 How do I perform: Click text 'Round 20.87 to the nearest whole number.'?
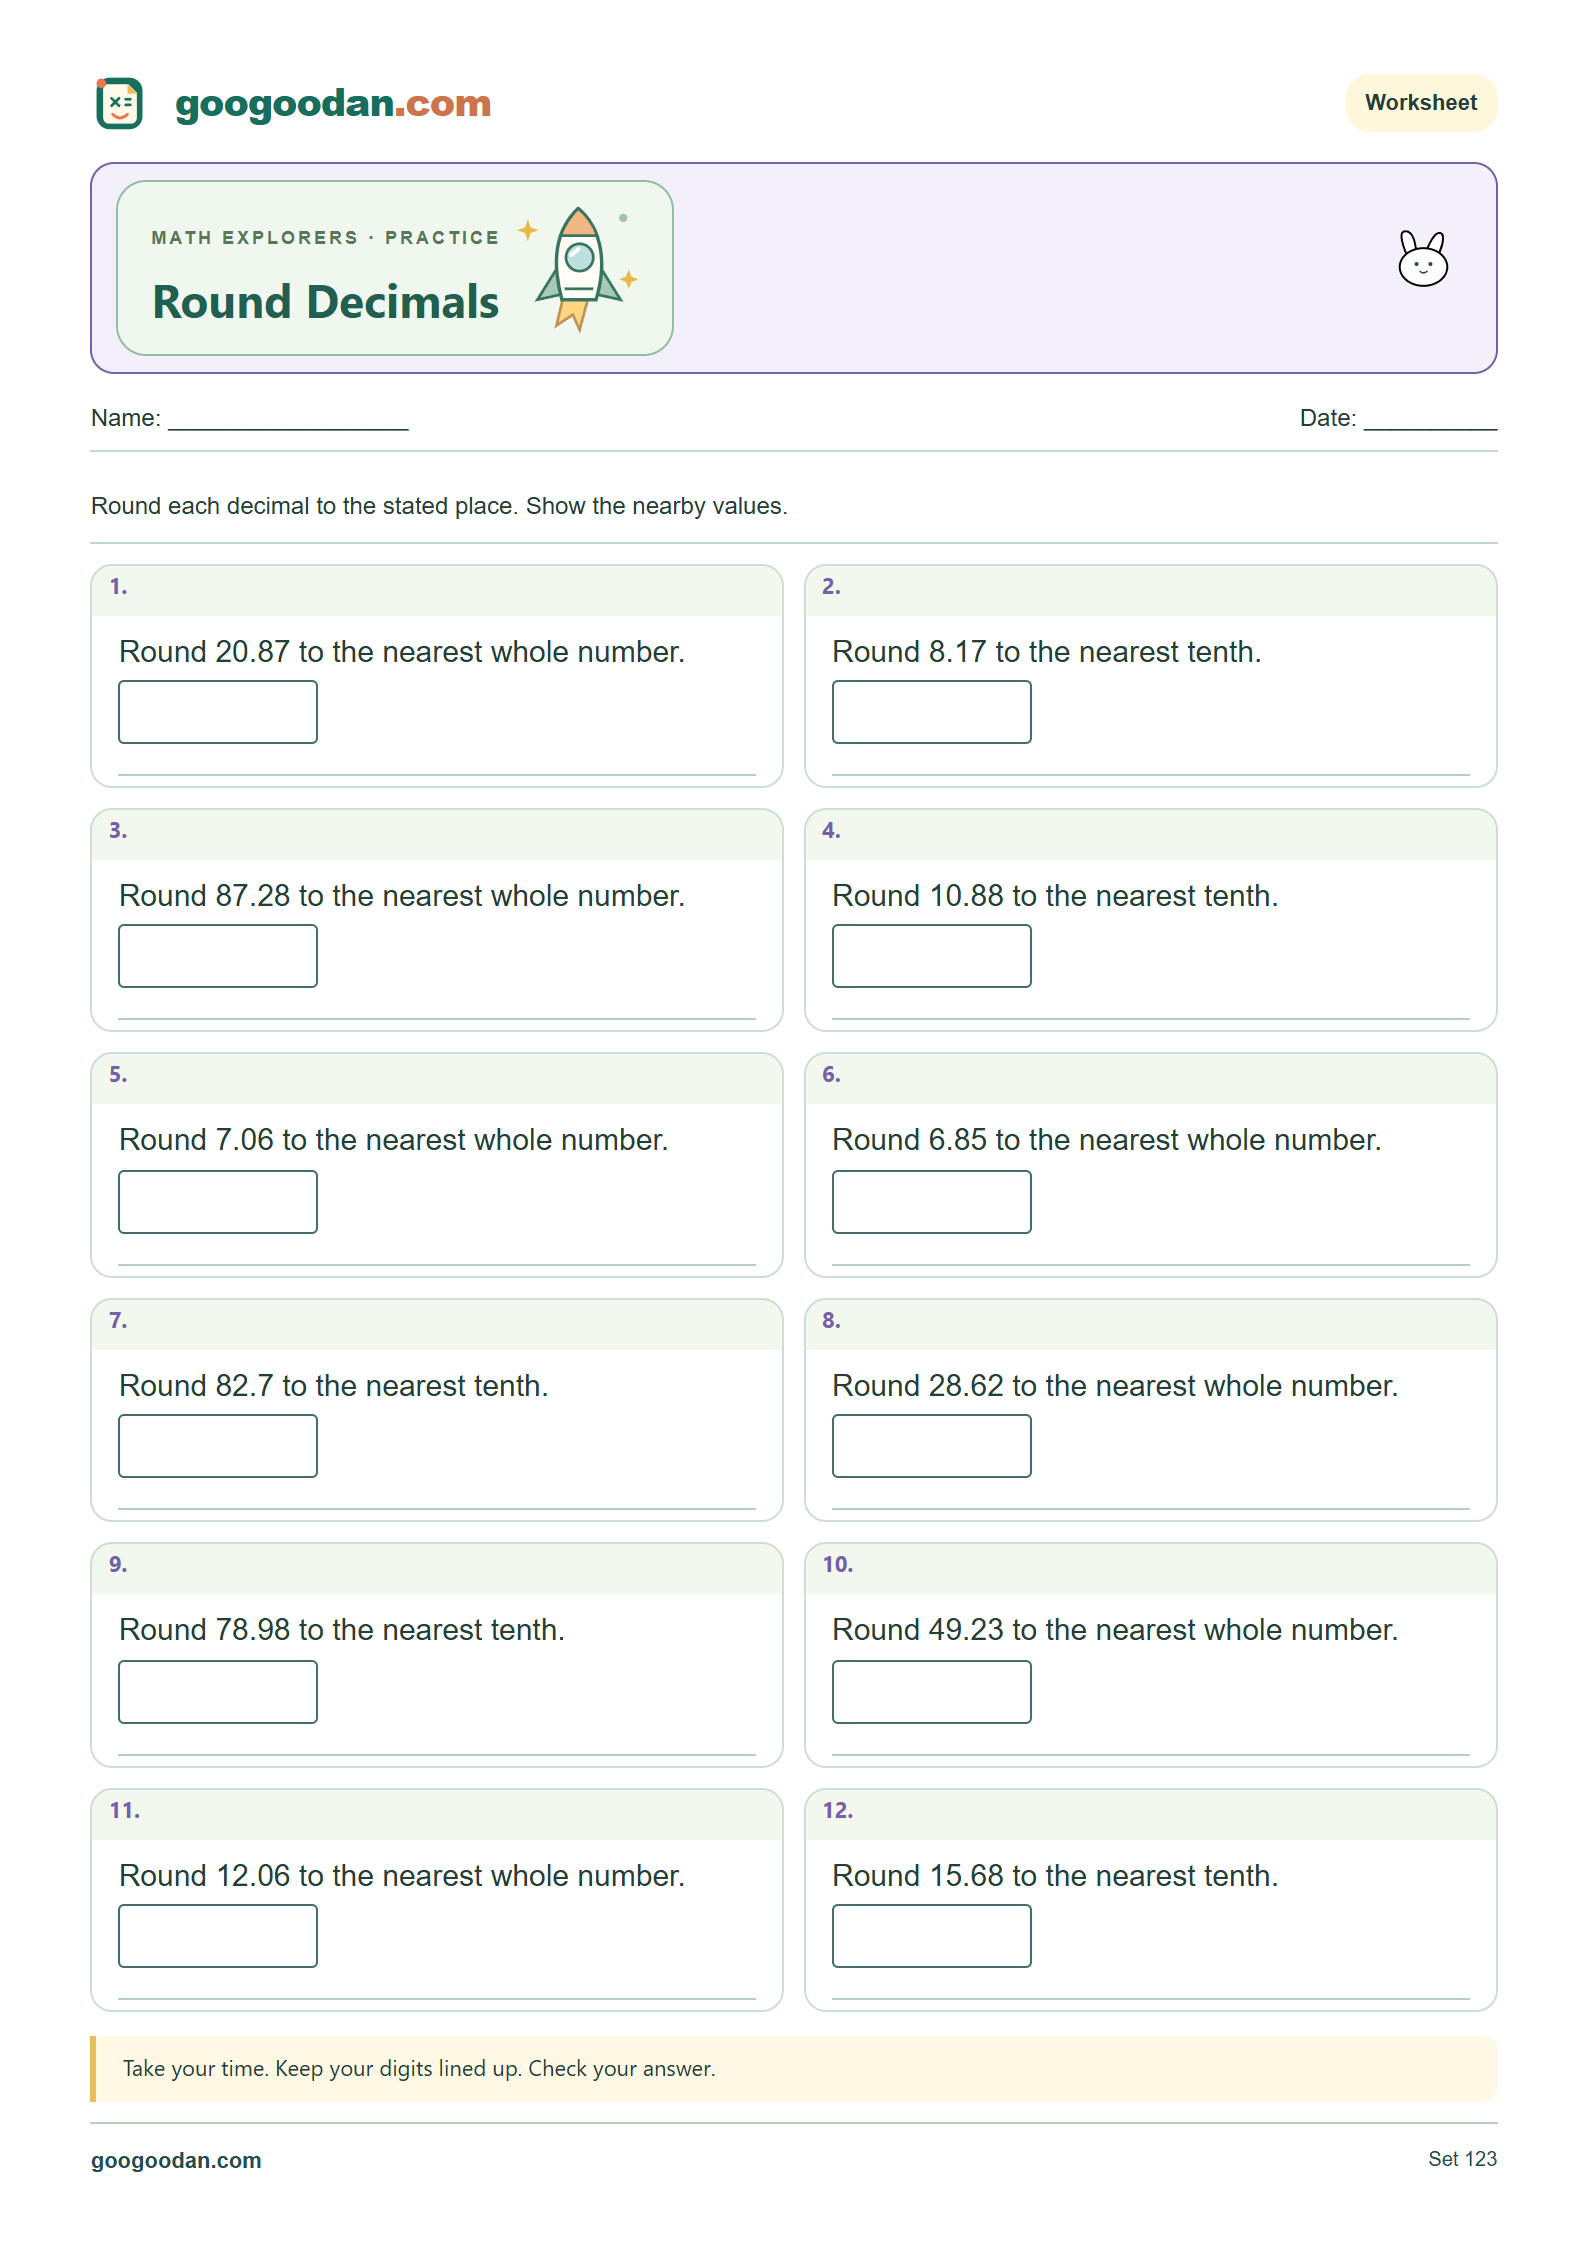402,652
